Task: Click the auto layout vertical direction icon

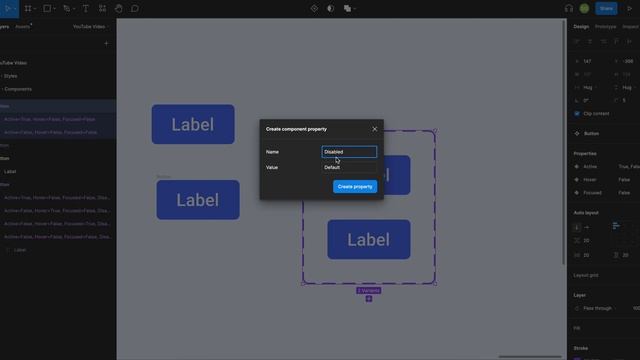Action: tap(577, 227)
